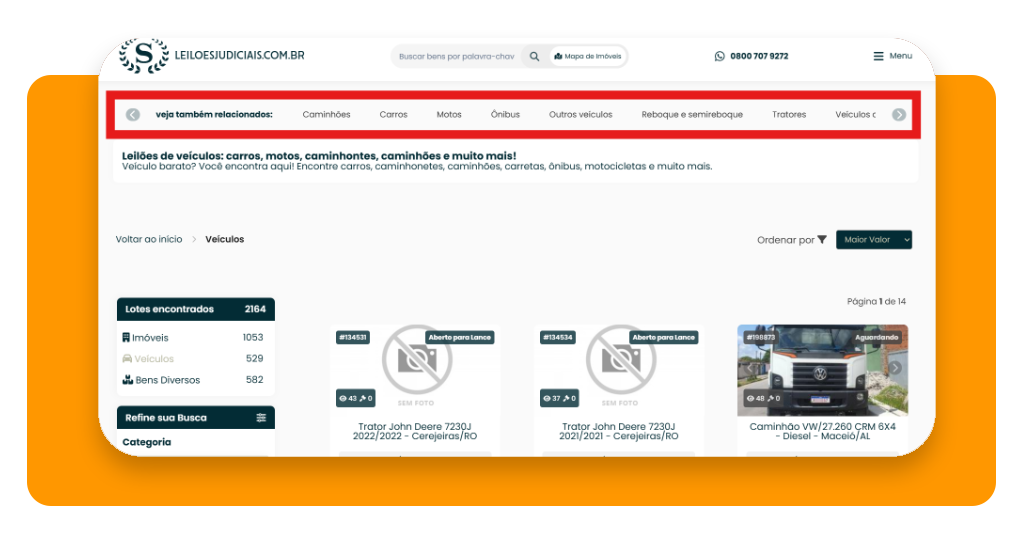Toggle Refine sua Busca filter sliders icon
Screen dimensions: 1024x536
point(261,418)
